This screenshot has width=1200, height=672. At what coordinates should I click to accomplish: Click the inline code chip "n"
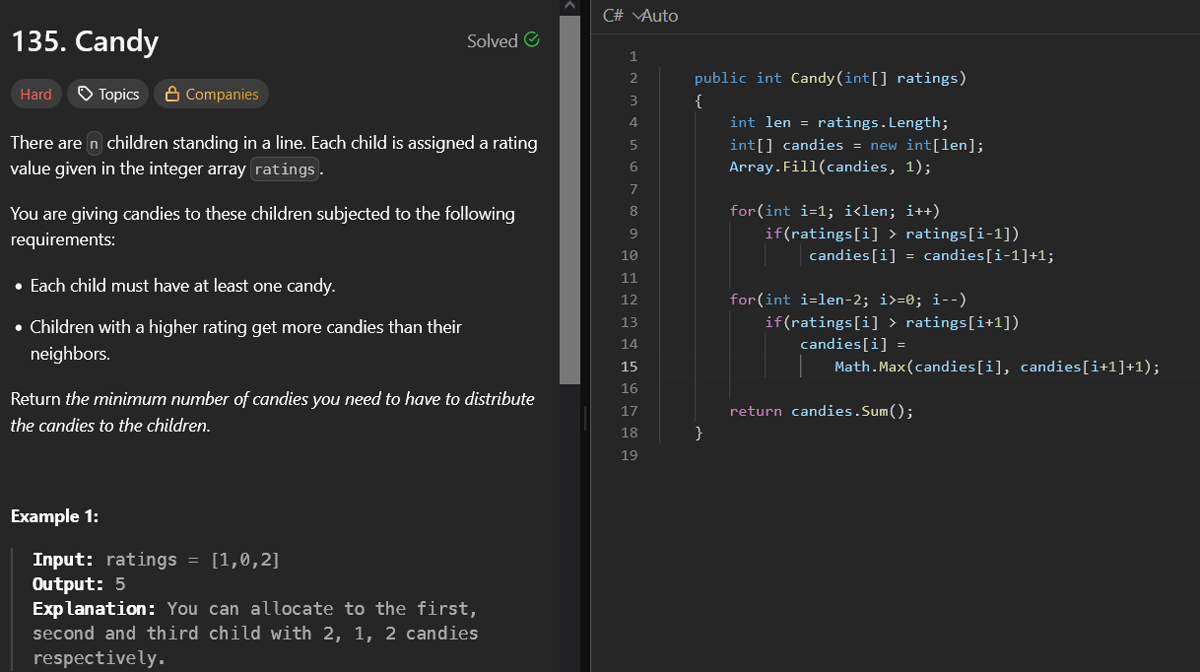pyautogui.click(x=94, y=143)
